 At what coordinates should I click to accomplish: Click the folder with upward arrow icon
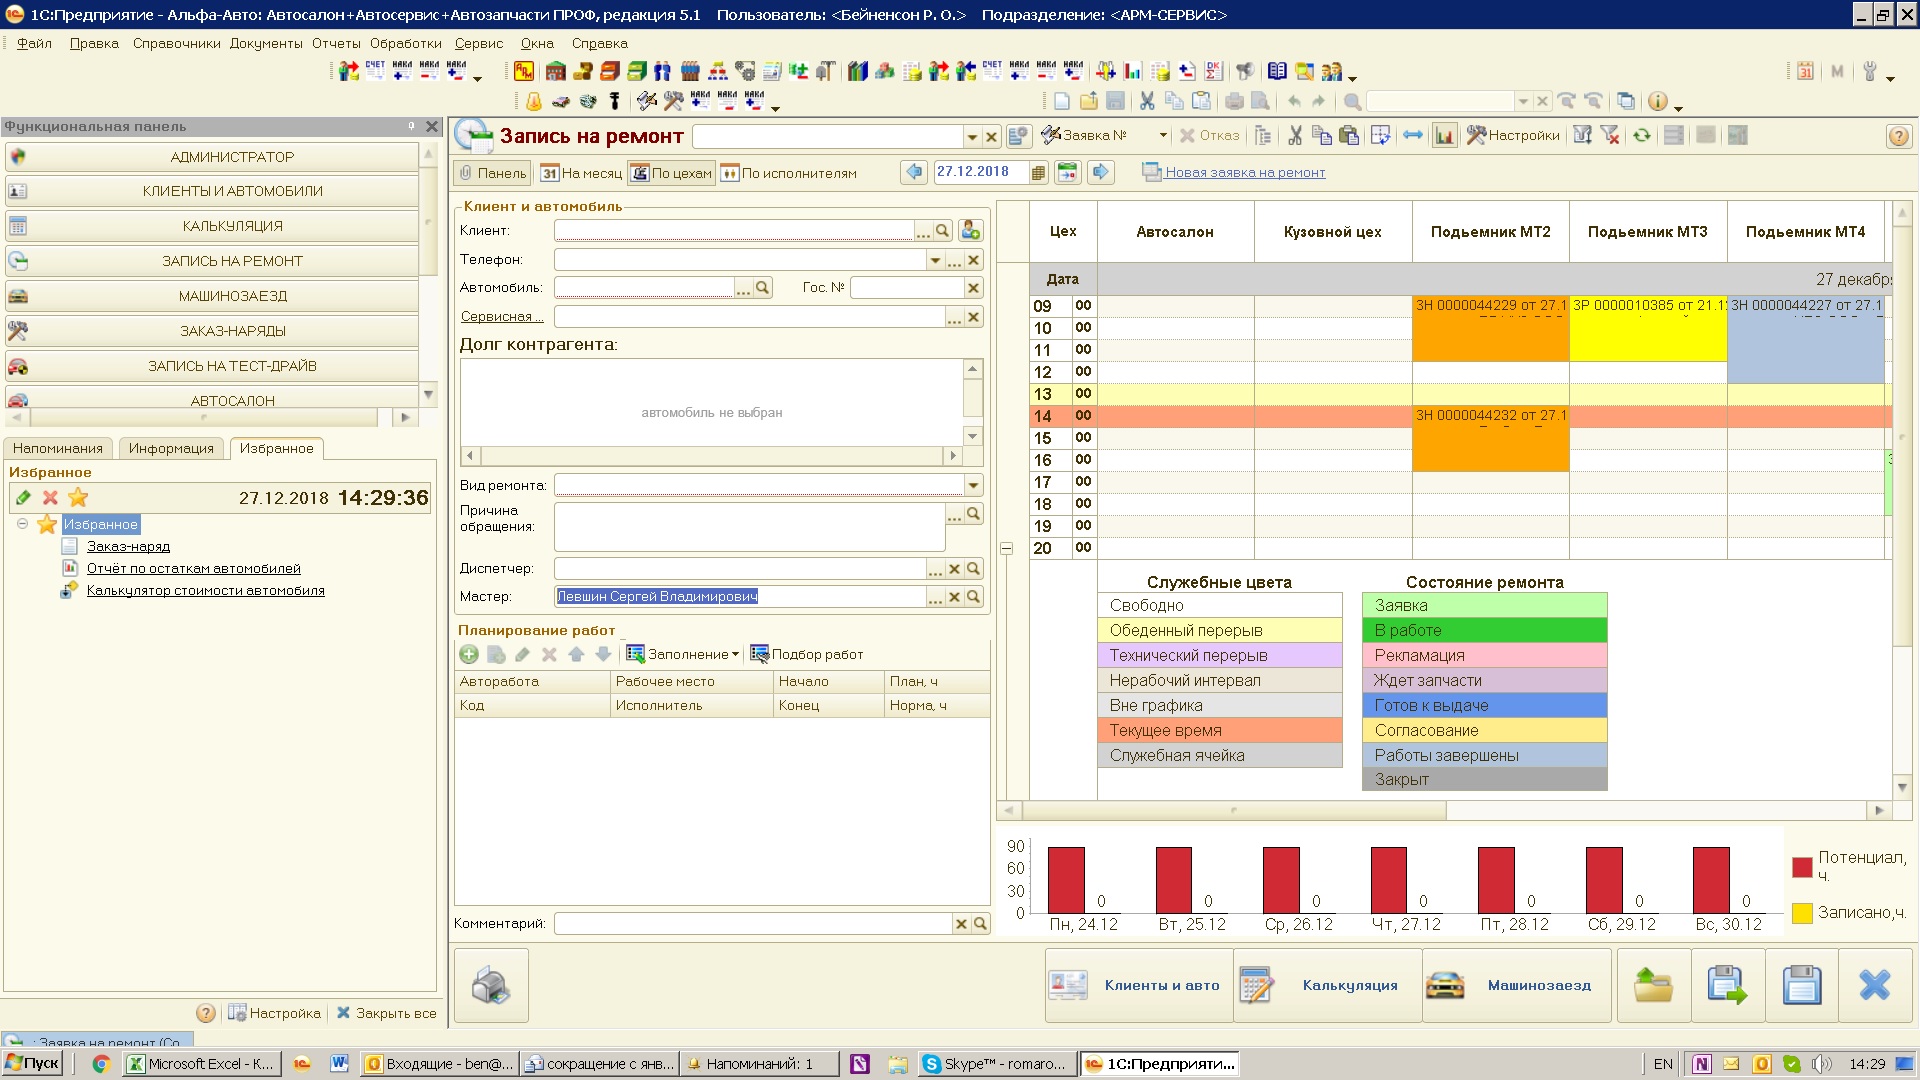click(1653, 985)
